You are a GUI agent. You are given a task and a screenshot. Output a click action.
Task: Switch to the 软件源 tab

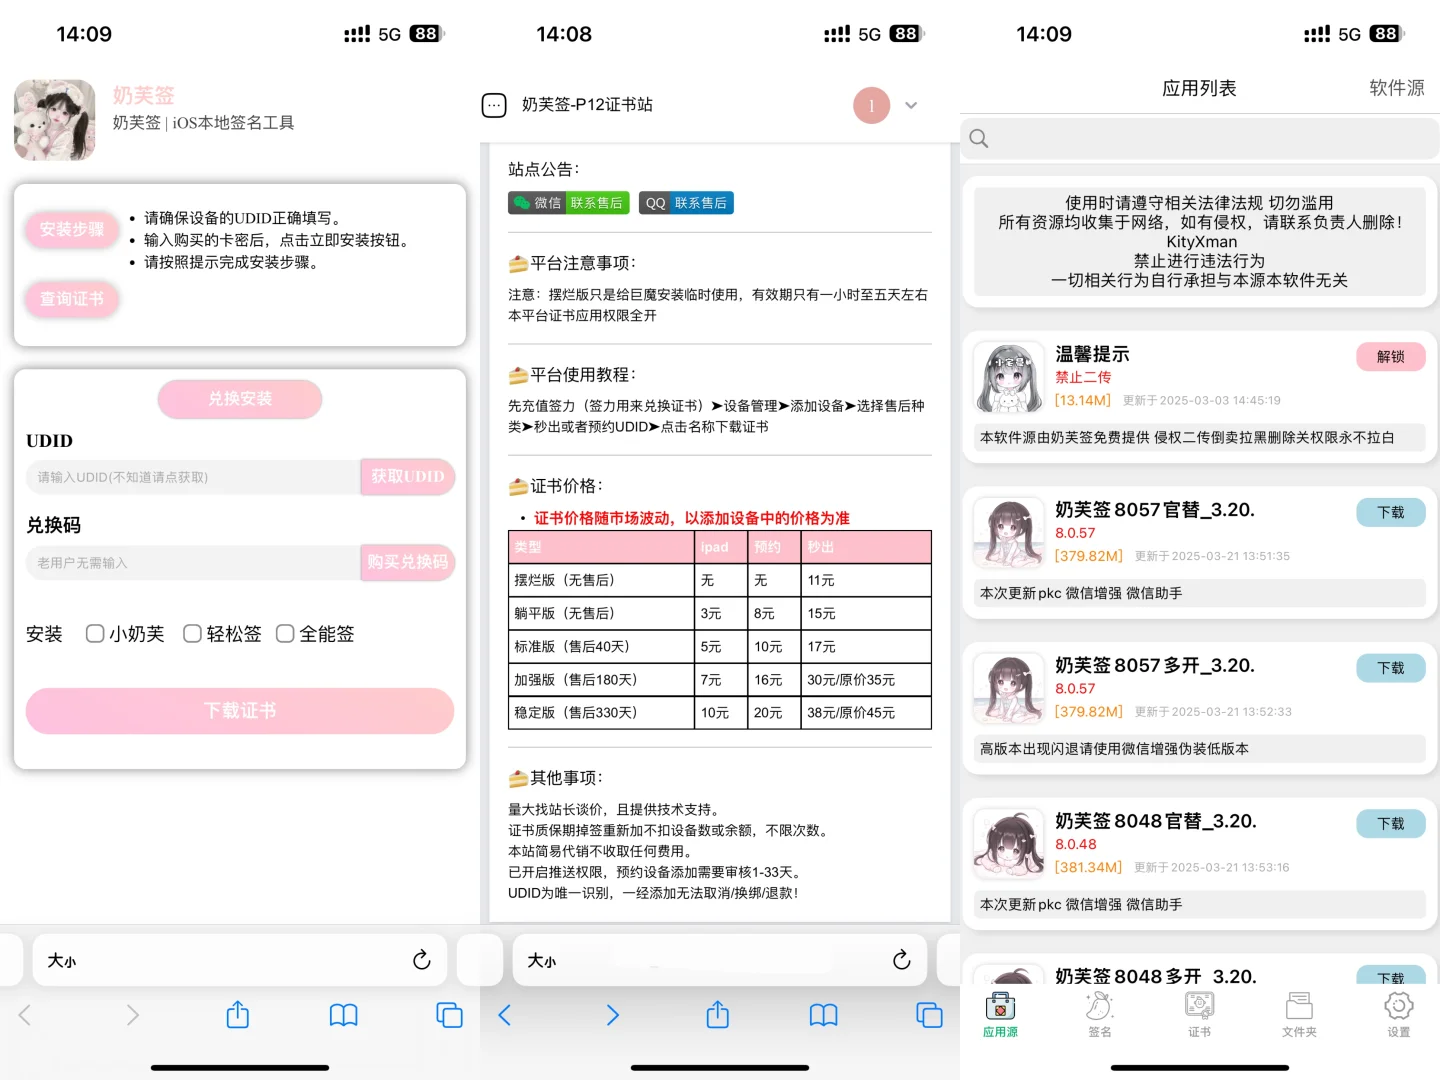(1397, 87)
